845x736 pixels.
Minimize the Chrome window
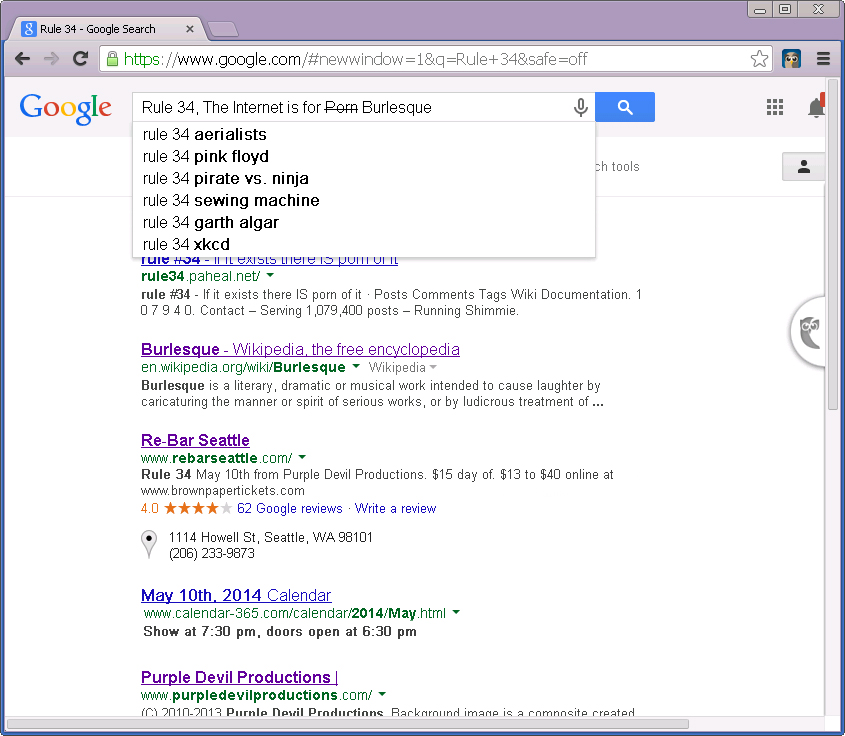[x=760, y=10]
